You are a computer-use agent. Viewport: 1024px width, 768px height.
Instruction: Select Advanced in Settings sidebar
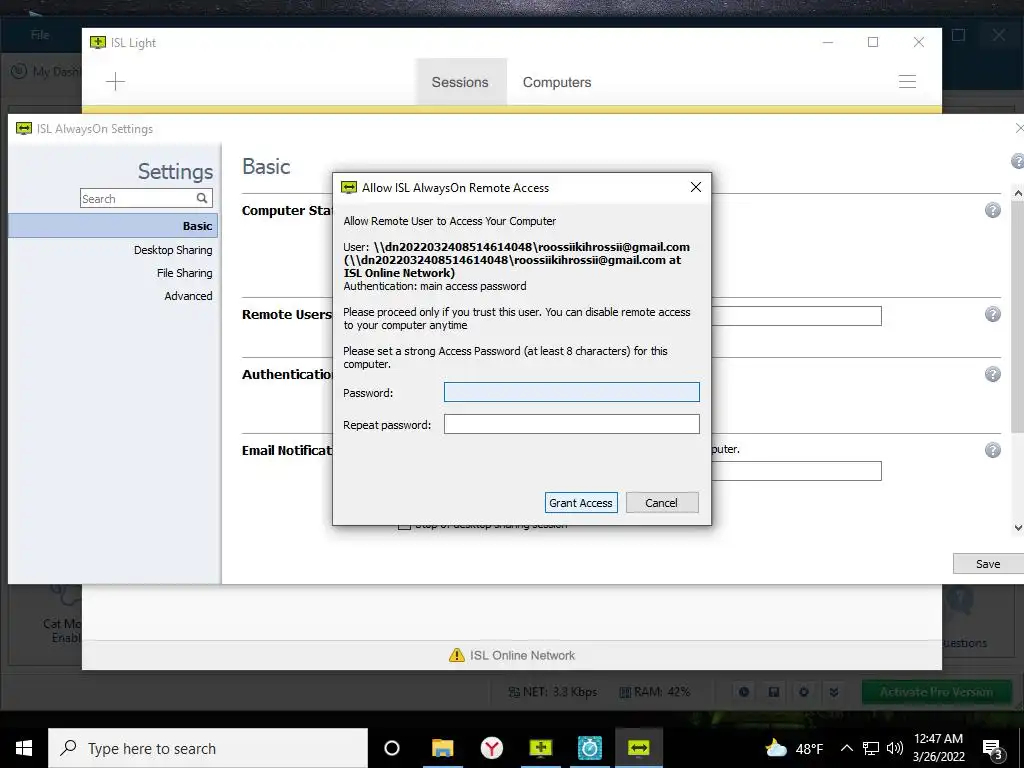click(x=188, y=296)
